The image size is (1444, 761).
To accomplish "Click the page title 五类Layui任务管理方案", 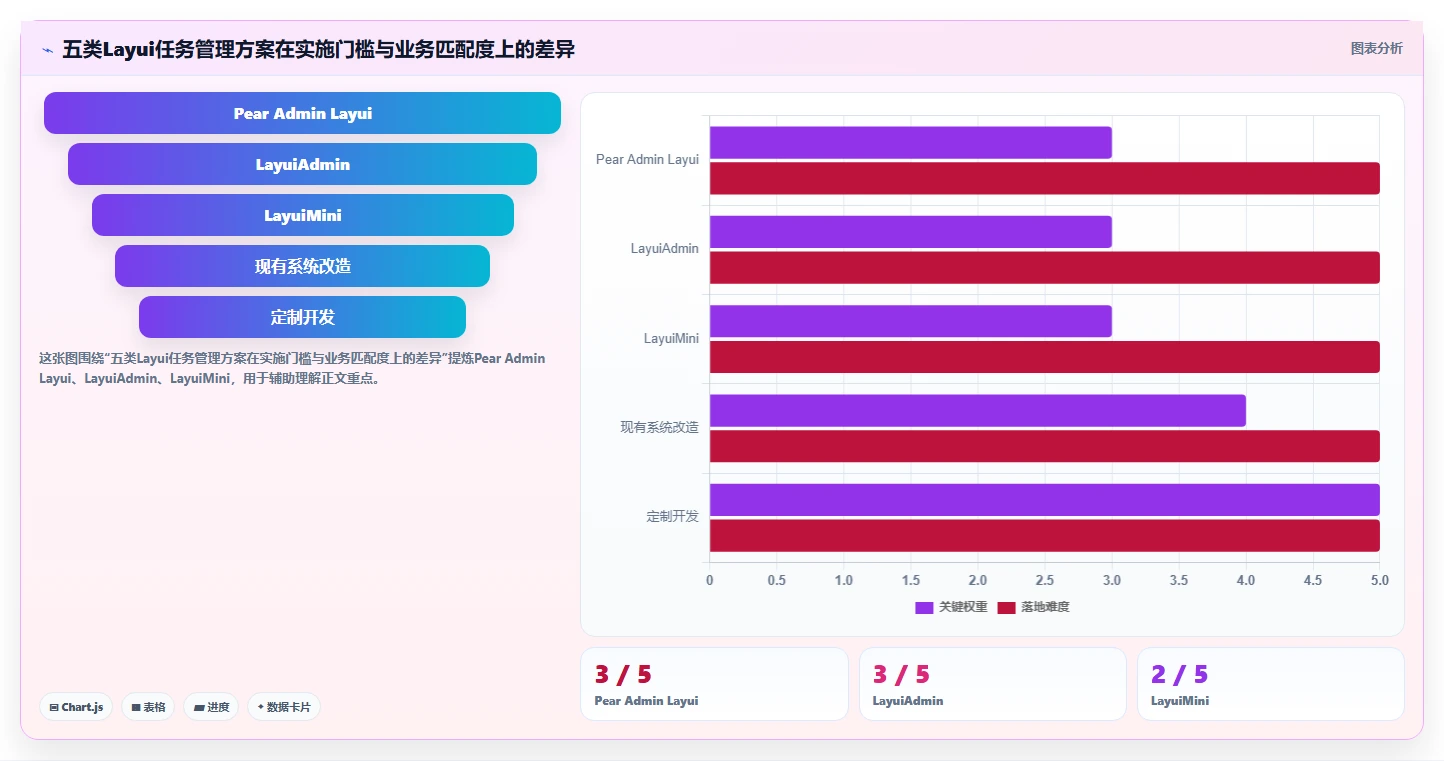I will tap(318, 49).
